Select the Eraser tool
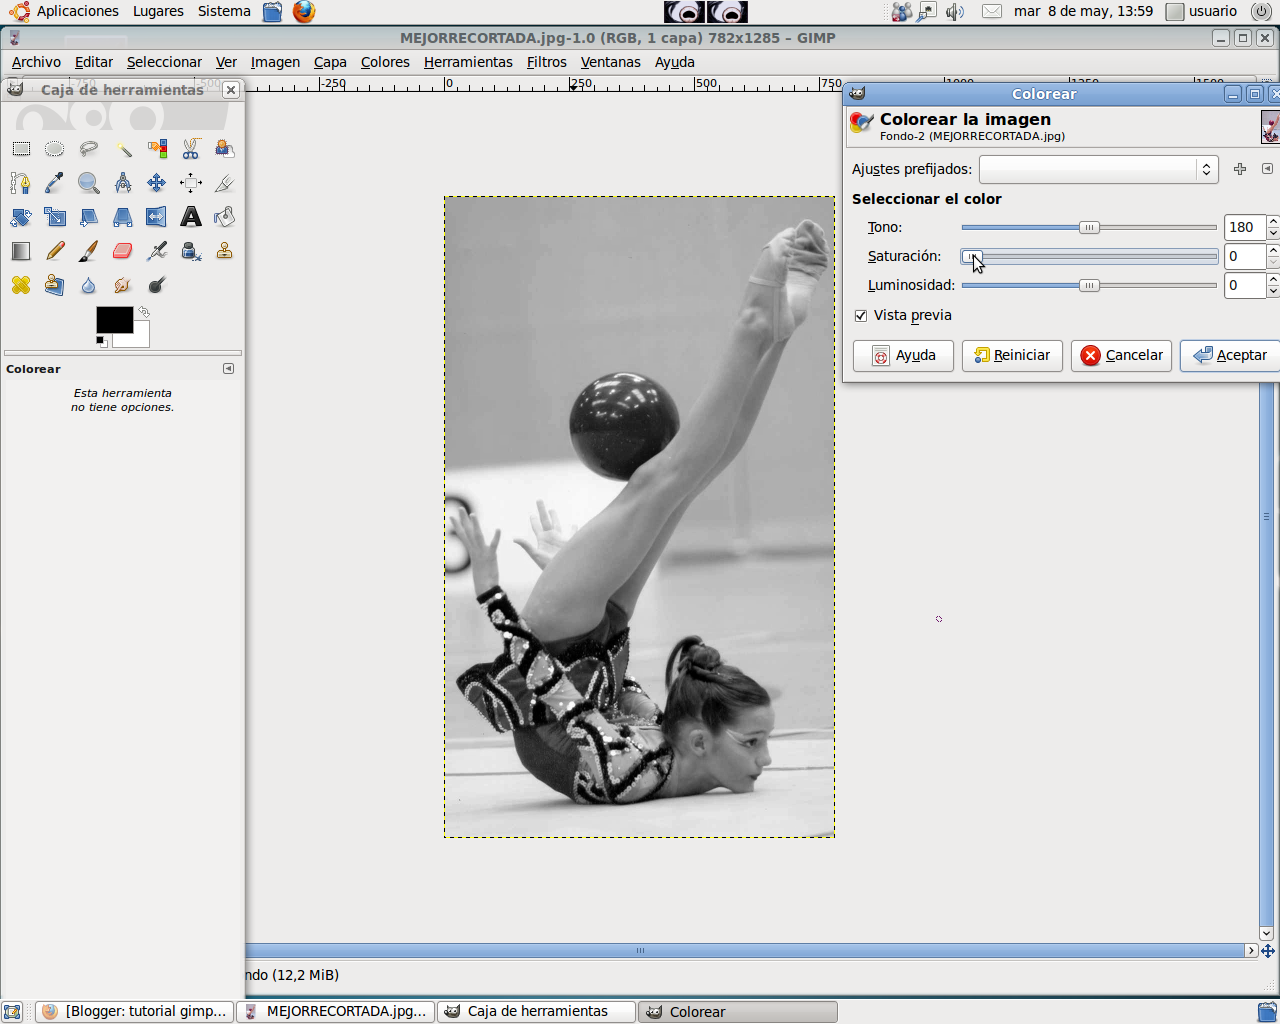The width and height of the screenshot is (1280, 1024). 123,251
